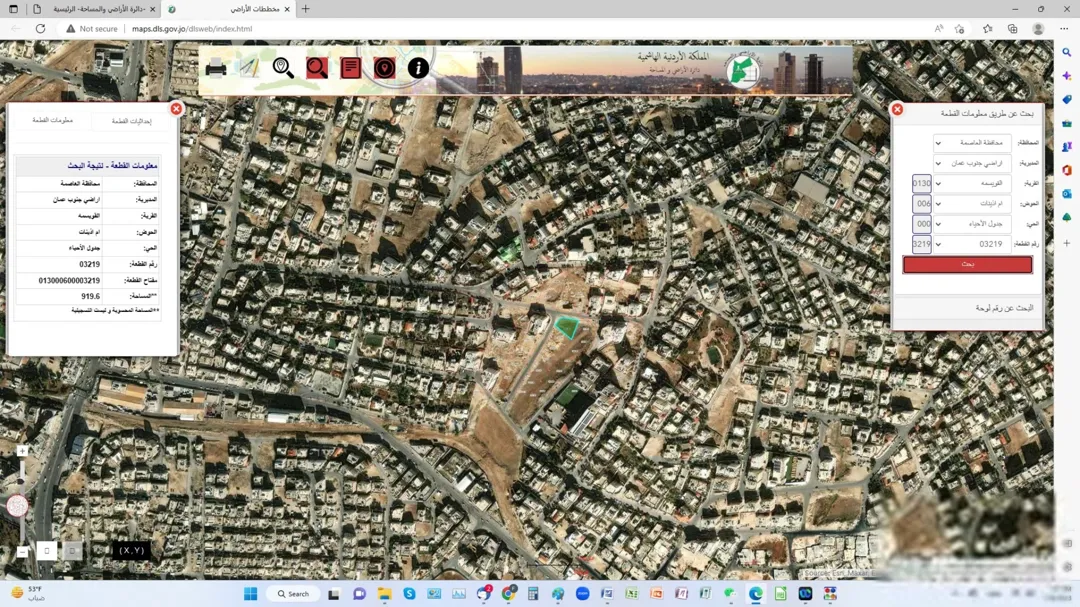Switch to the parcel coordinates tab
Viewport: 1080px width, 607px height.
[x=132, y=121]
